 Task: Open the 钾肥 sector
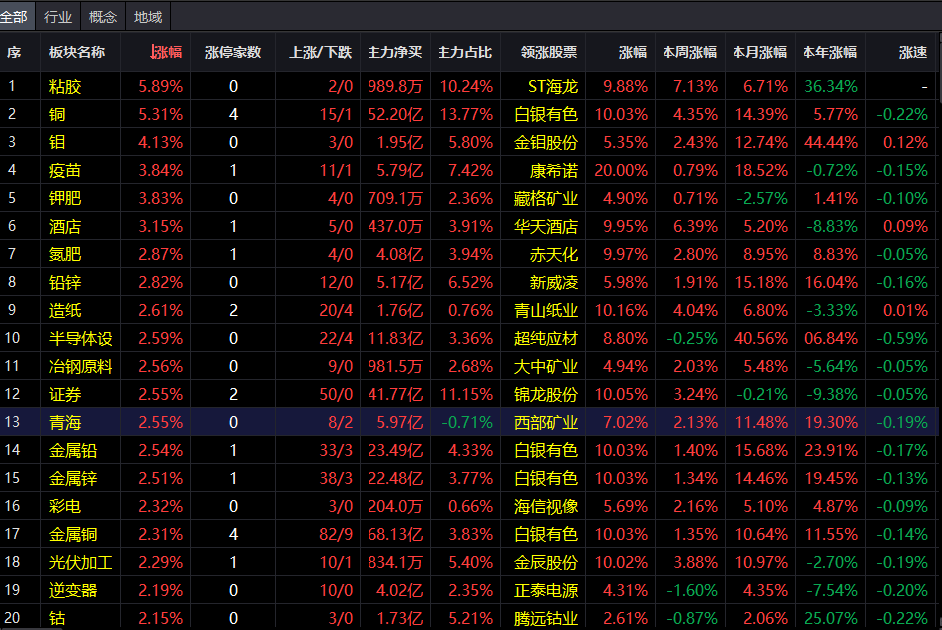[65, 198]
